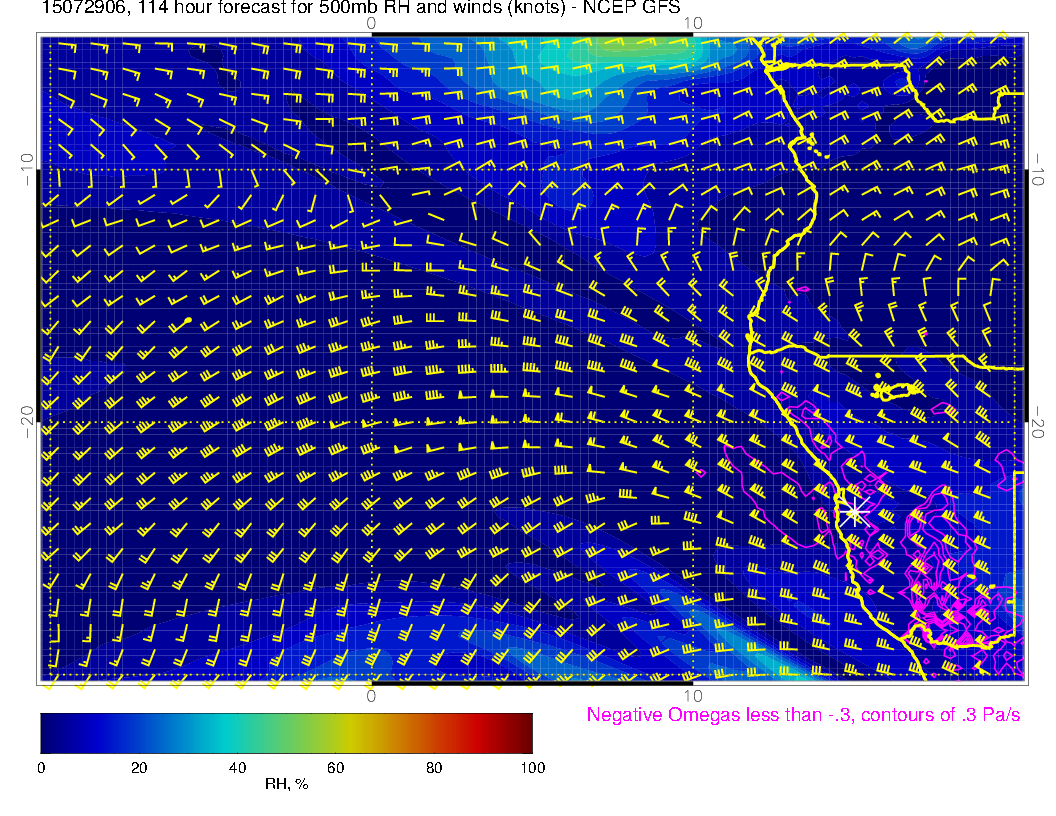
Task: Click the magenta Negative Omegas legend text
Action: tap(803, 715)
